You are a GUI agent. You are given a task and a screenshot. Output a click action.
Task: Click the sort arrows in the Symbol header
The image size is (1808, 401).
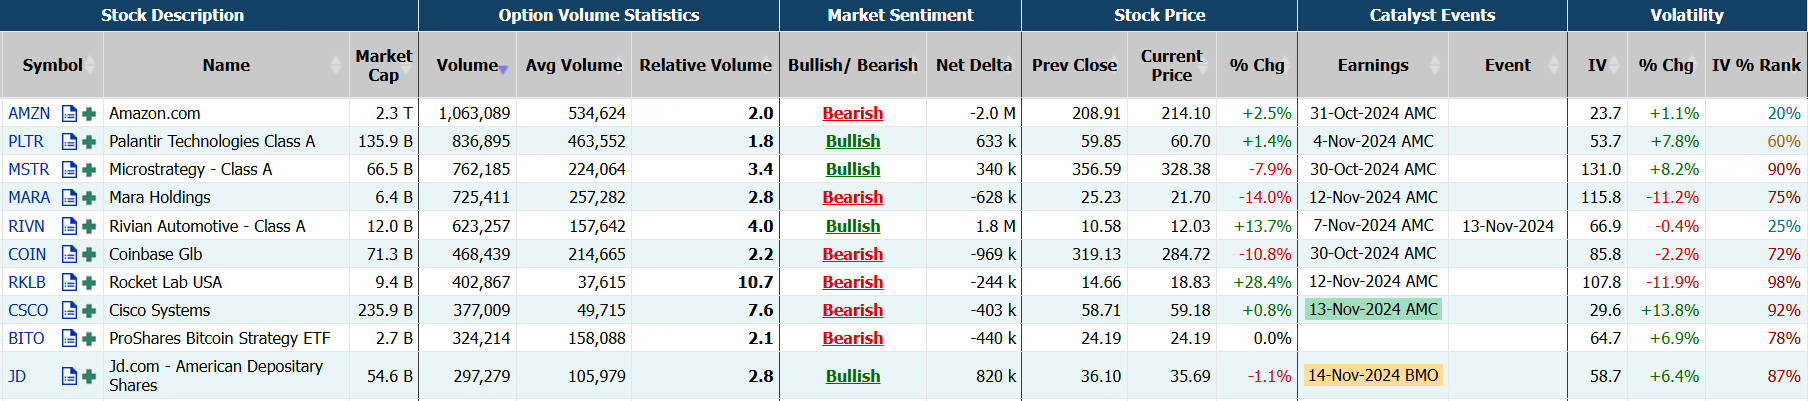(90, 65)
